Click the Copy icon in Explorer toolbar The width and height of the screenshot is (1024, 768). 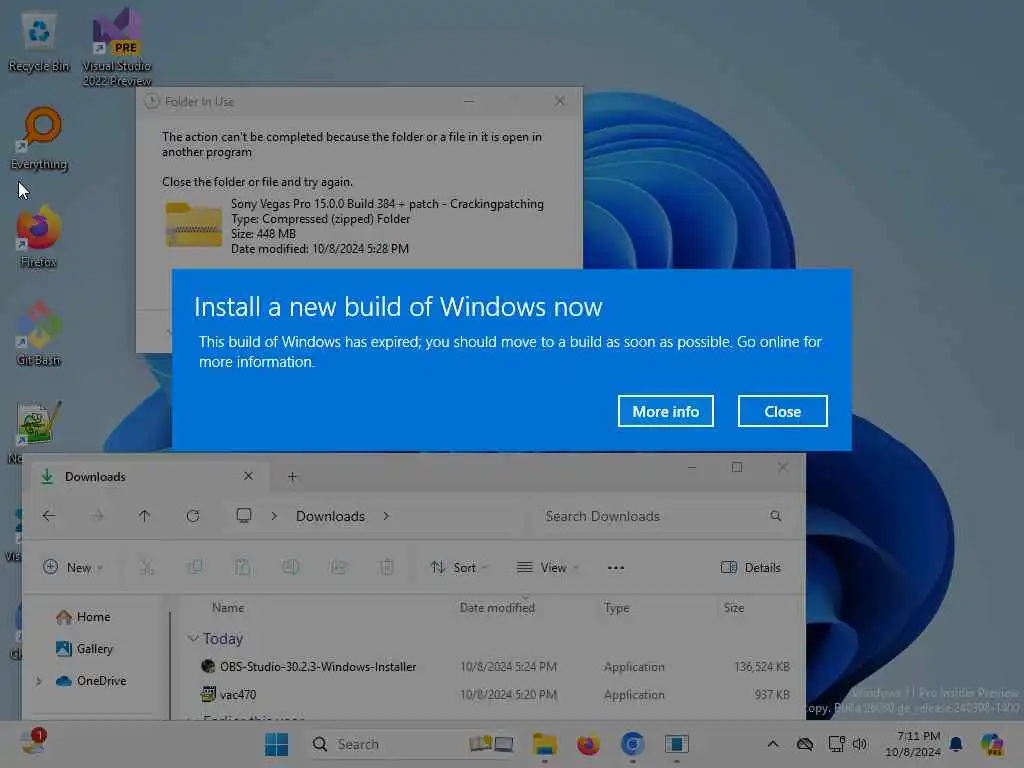point(195,568)
